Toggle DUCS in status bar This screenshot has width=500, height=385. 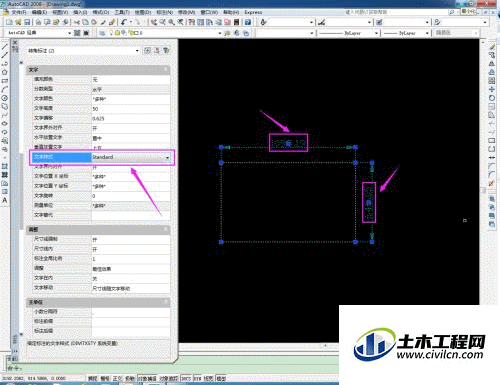click(x=186, y=379)
